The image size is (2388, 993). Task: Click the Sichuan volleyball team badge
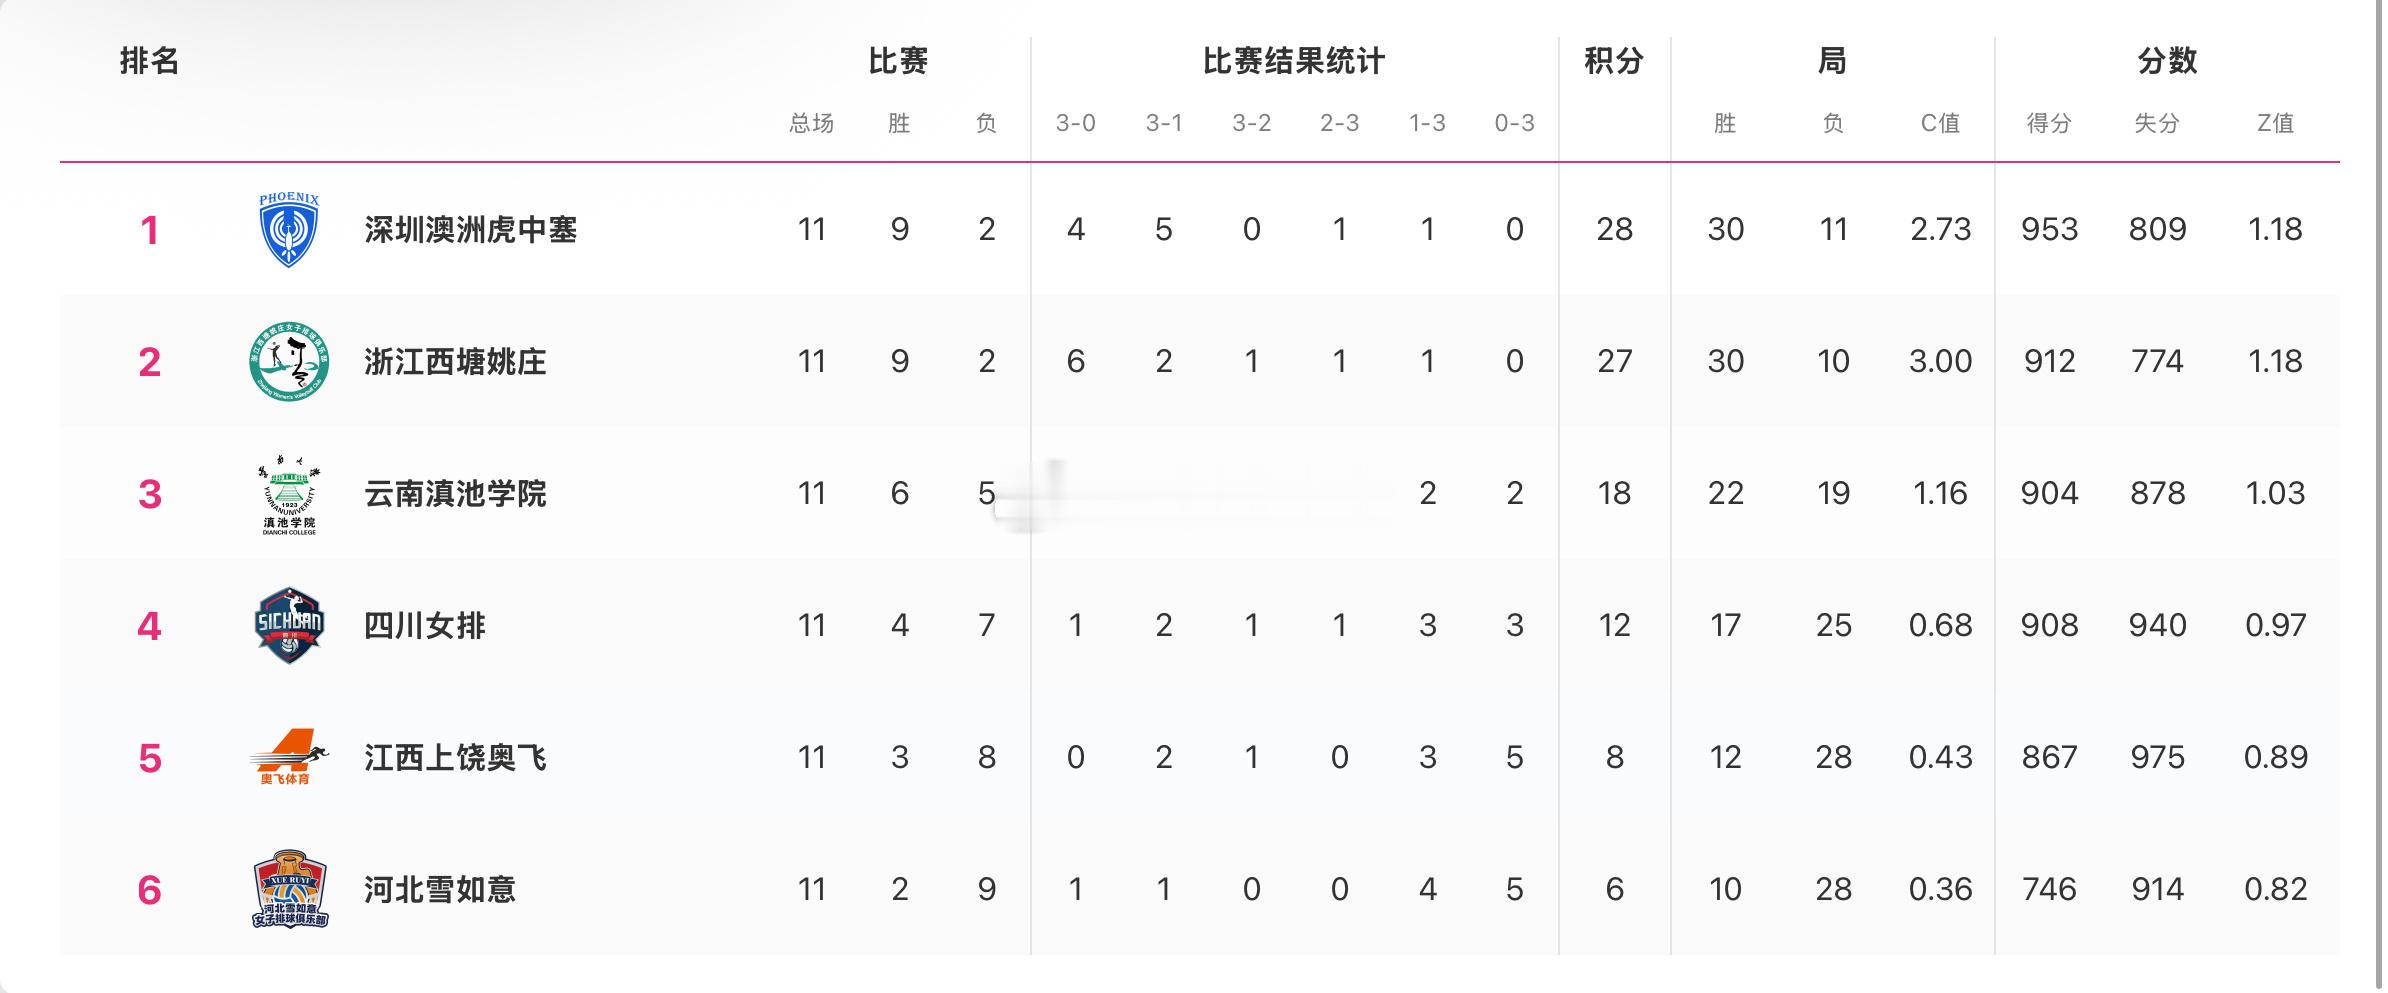(289, 626)
